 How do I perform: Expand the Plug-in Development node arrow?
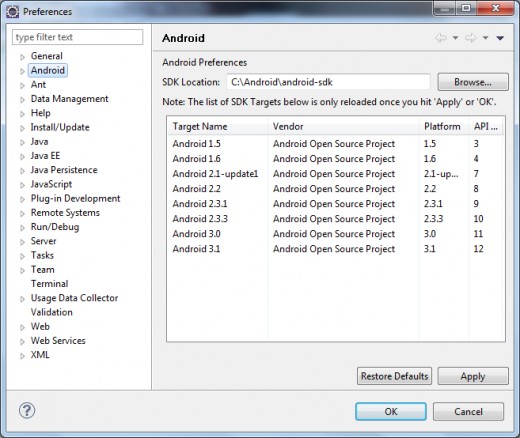[x=22, y=199]
